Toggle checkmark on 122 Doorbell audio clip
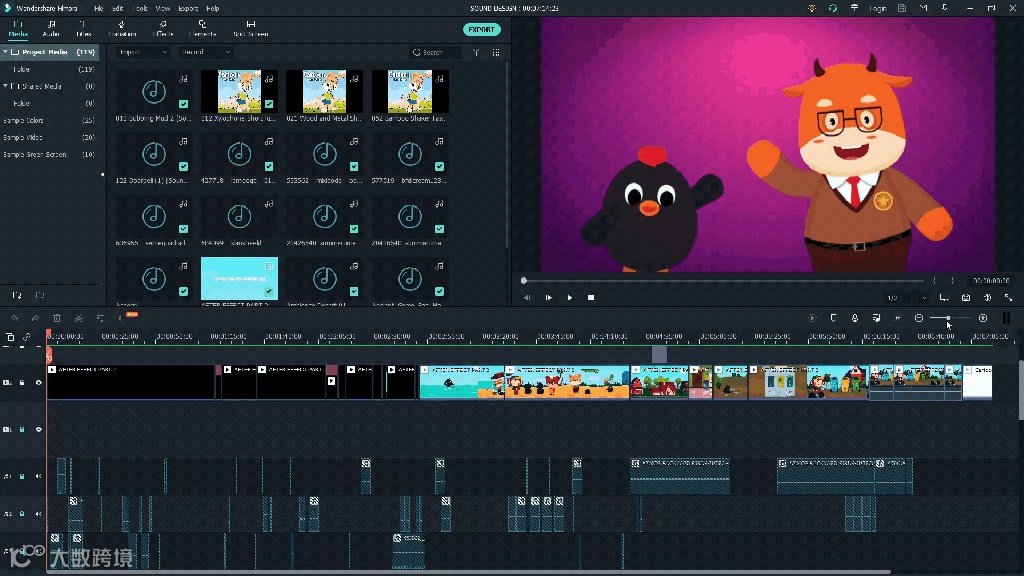 (184, 166)
